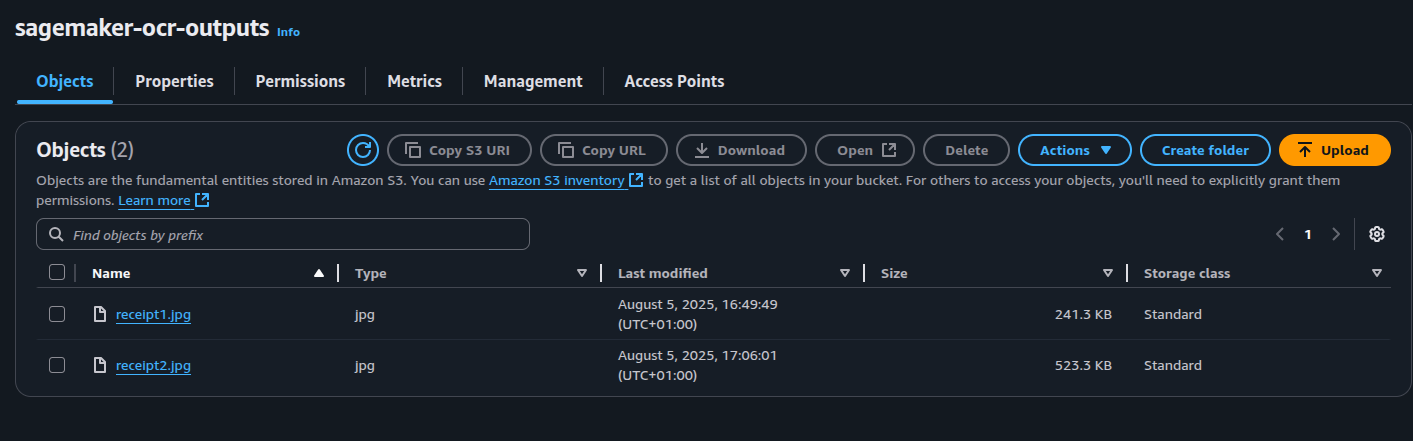Switch to the Properties tab
The width and height of the screenshot is (1413, 441).
click(x=174, y=82)
